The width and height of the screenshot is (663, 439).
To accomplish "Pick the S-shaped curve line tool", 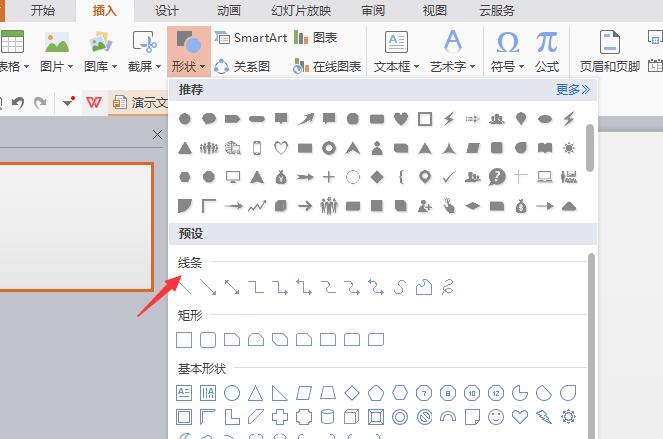I will tap(400, 287).
